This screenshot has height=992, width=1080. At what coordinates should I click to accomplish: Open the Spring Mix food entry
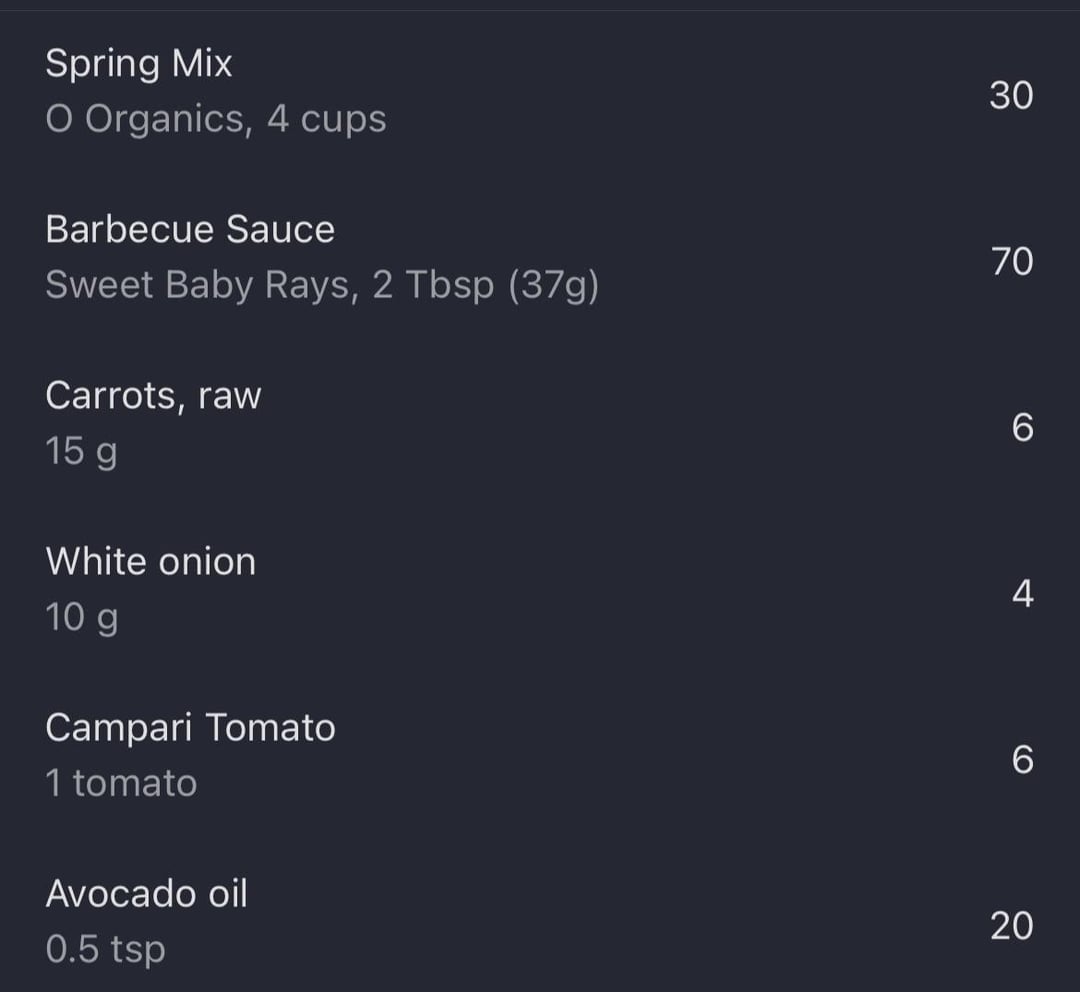[540, 92]
